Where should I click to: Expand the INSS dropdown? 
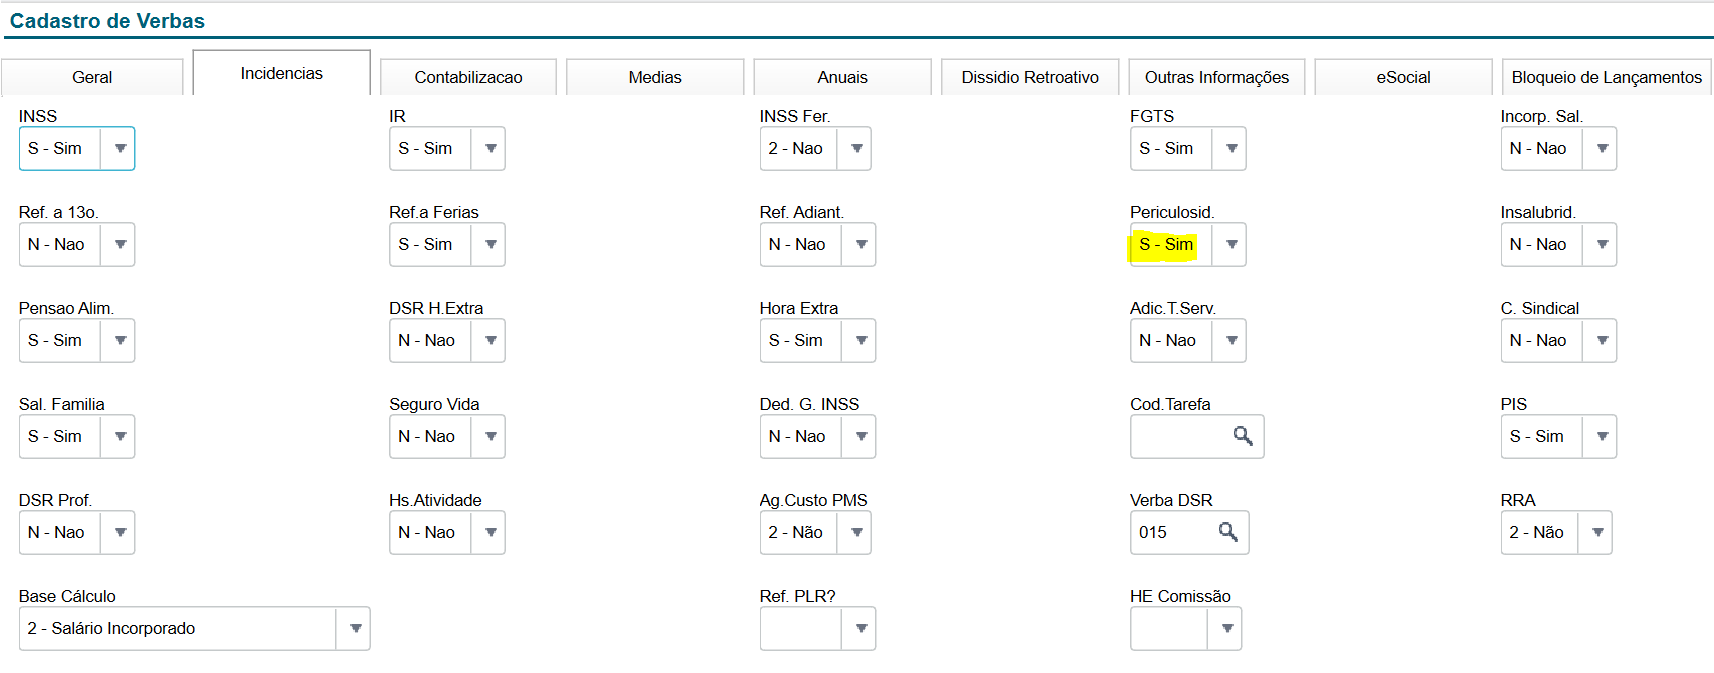coord(120,148)
